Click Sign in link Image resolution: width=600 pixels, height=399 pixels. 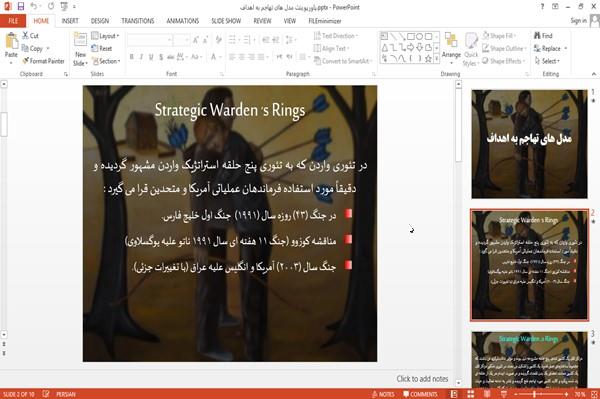point(578,21)
